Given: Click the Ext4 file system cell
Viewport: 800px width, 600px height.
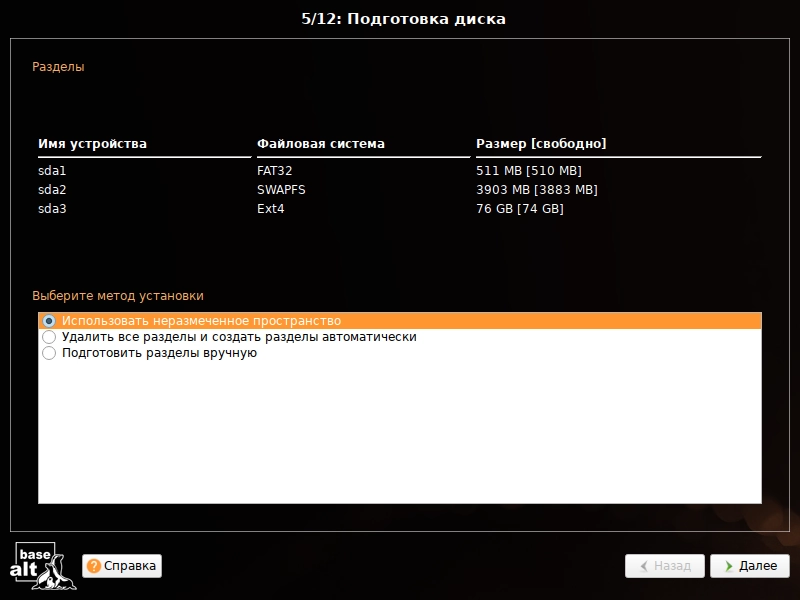Looking at the screenshot, I should tap(270, 209).
